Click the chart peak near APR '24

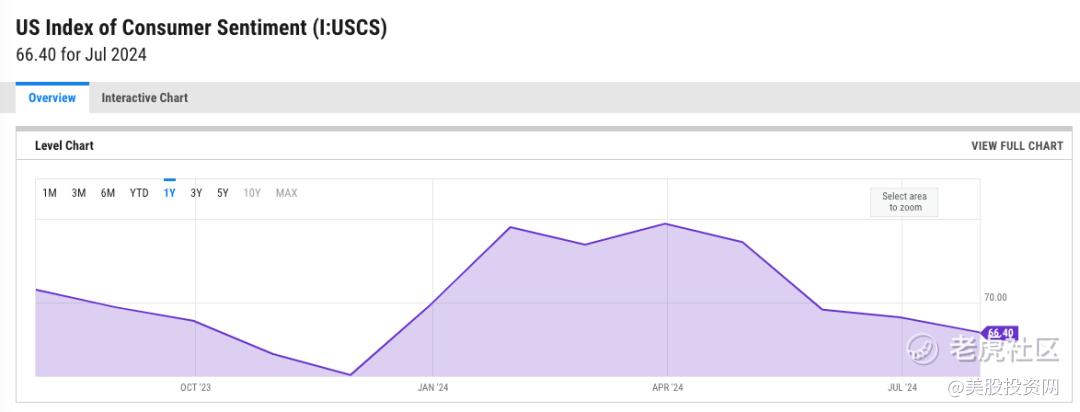coord(665,224)
